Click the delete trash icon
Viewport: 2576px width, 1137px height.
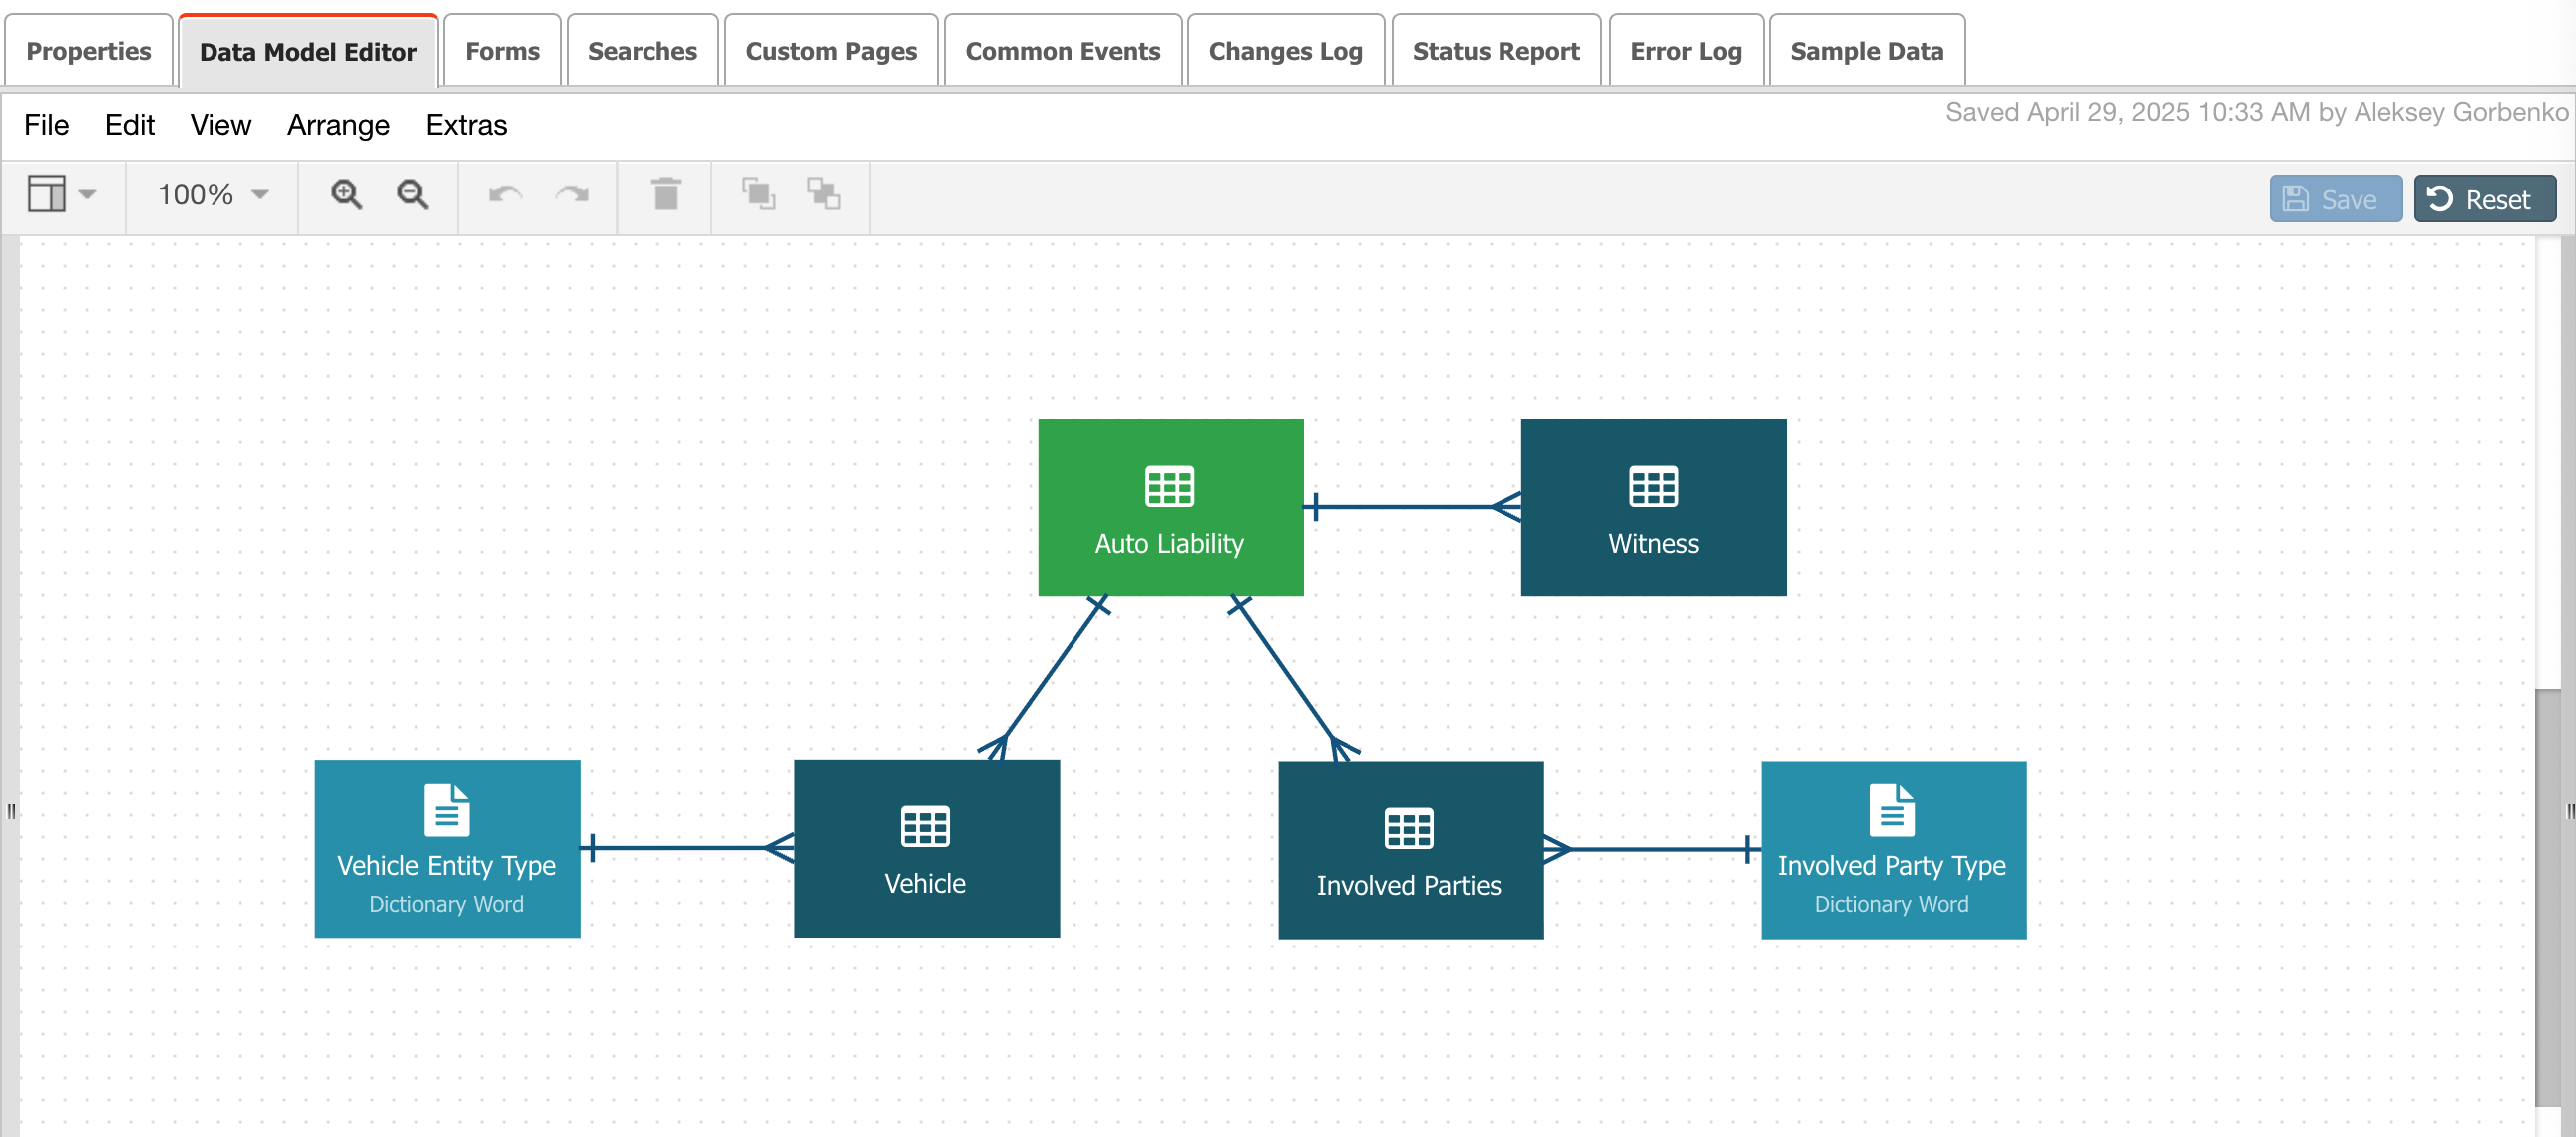[x=666, y=194]
